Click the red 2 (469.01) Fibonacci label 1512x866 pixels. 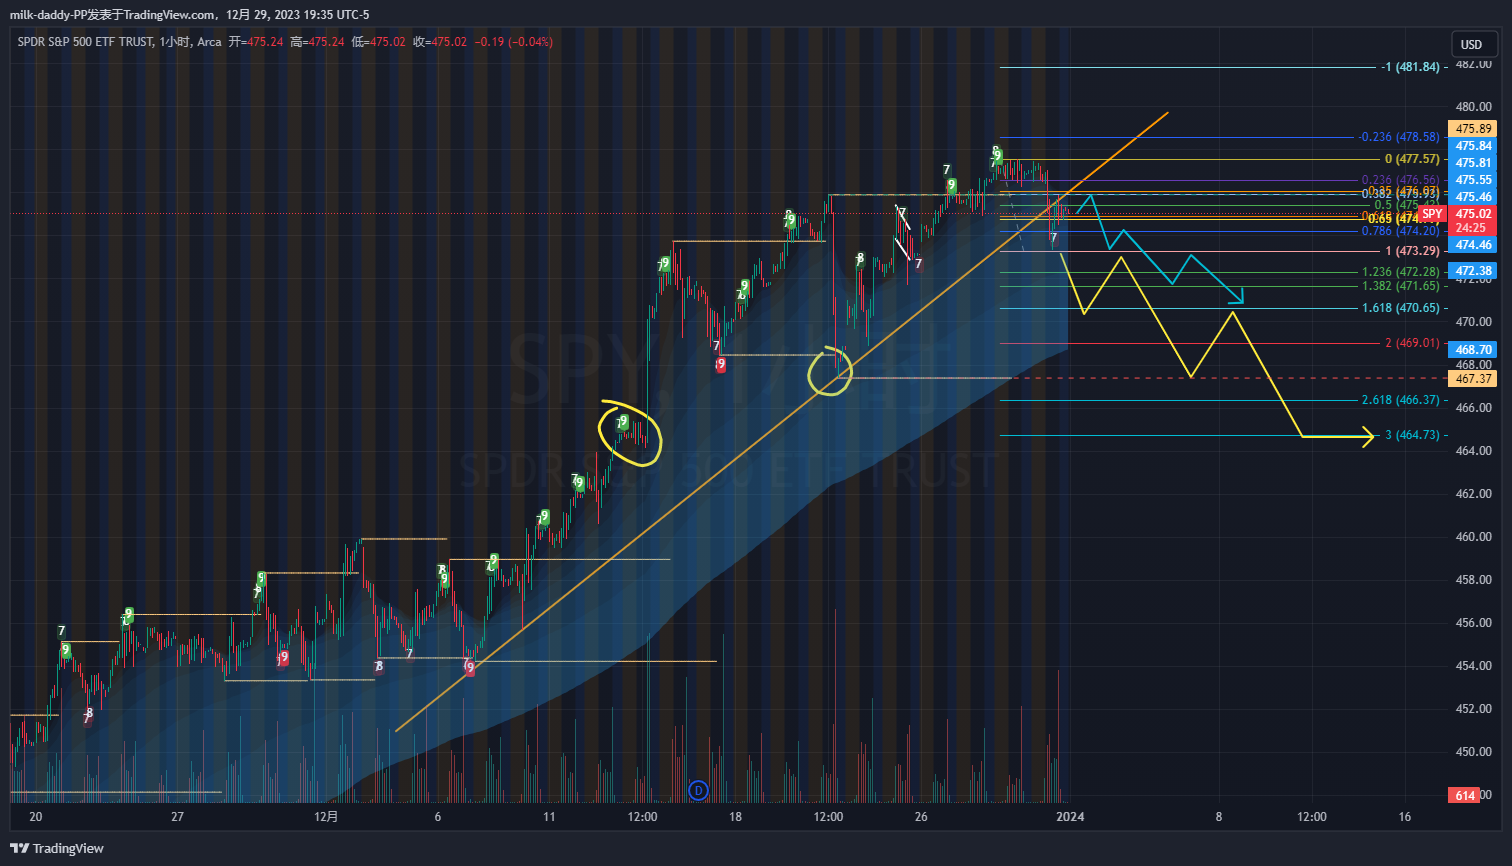[x=1411, y=343]
